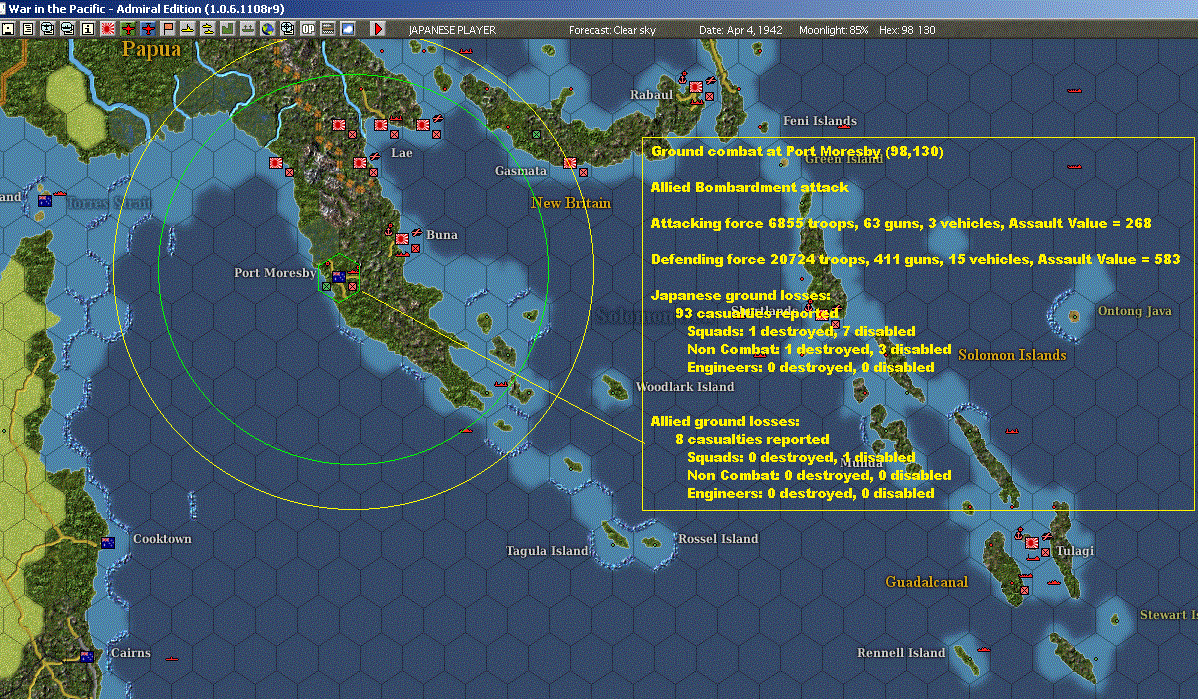
Task: Select the Japanese flag at Tulagi
Action: click(x=1031, y=542)
